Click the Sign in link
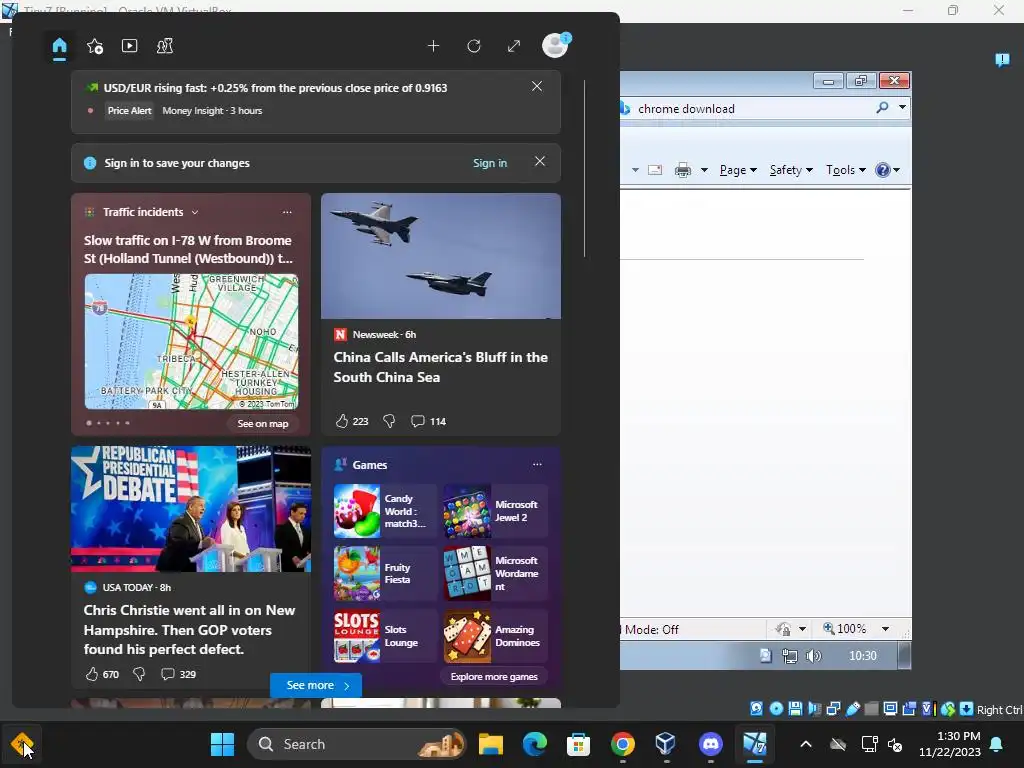The image size is (1024, 768). pyautogui.click(x=490, y=163)
